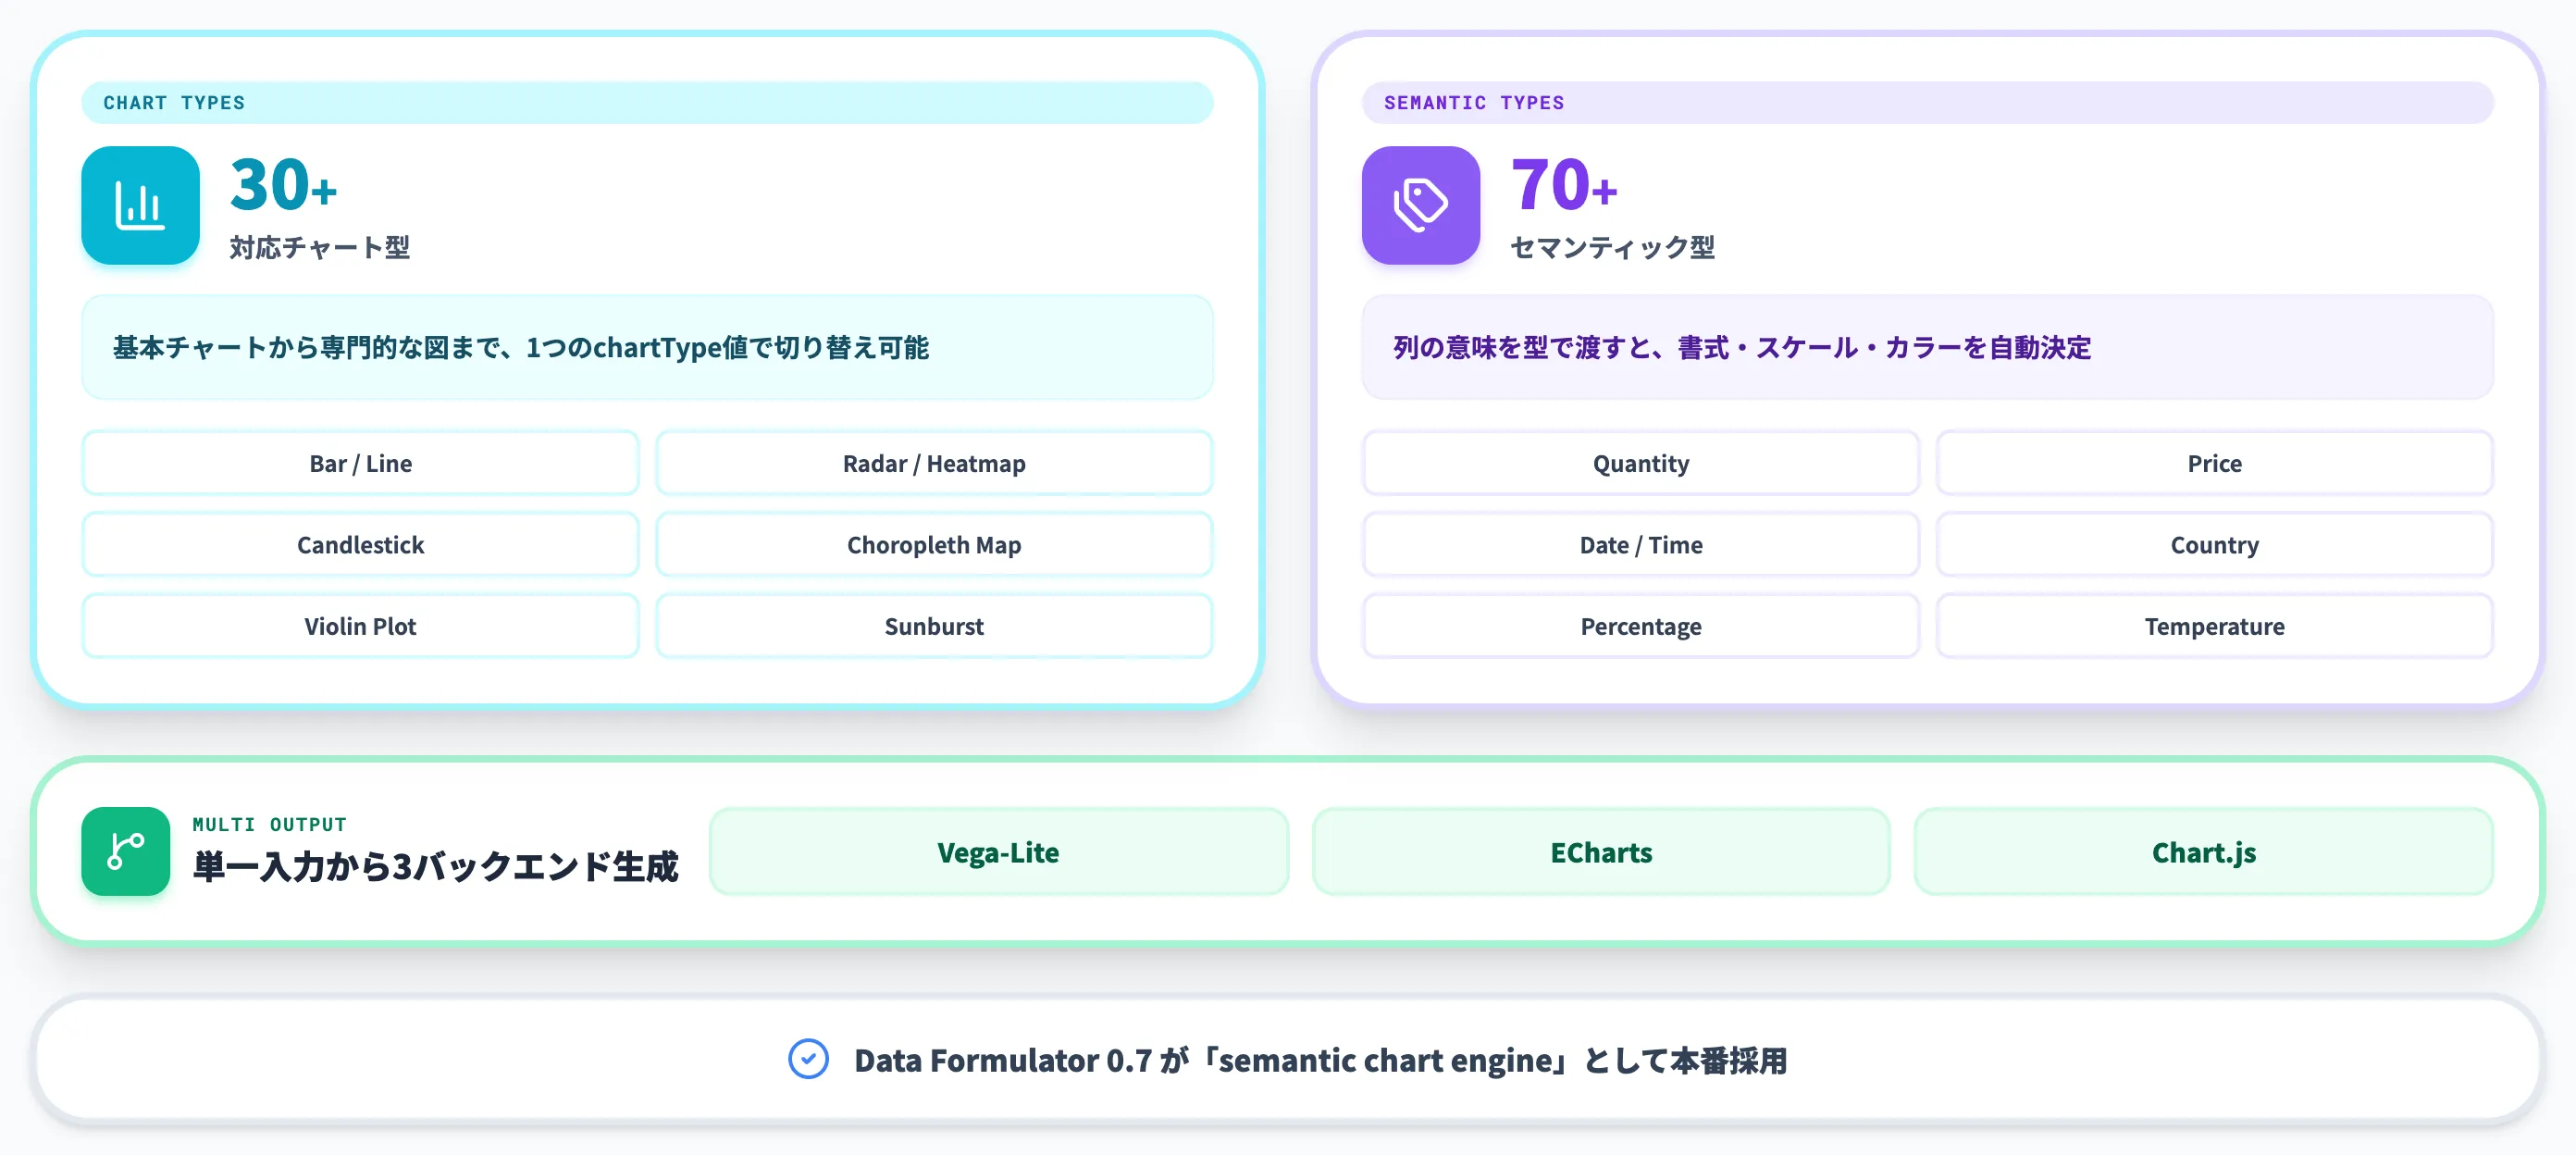
Task: Choose the Choropleth Map chip
Action: pyautogui.click(x=934, y=544)
